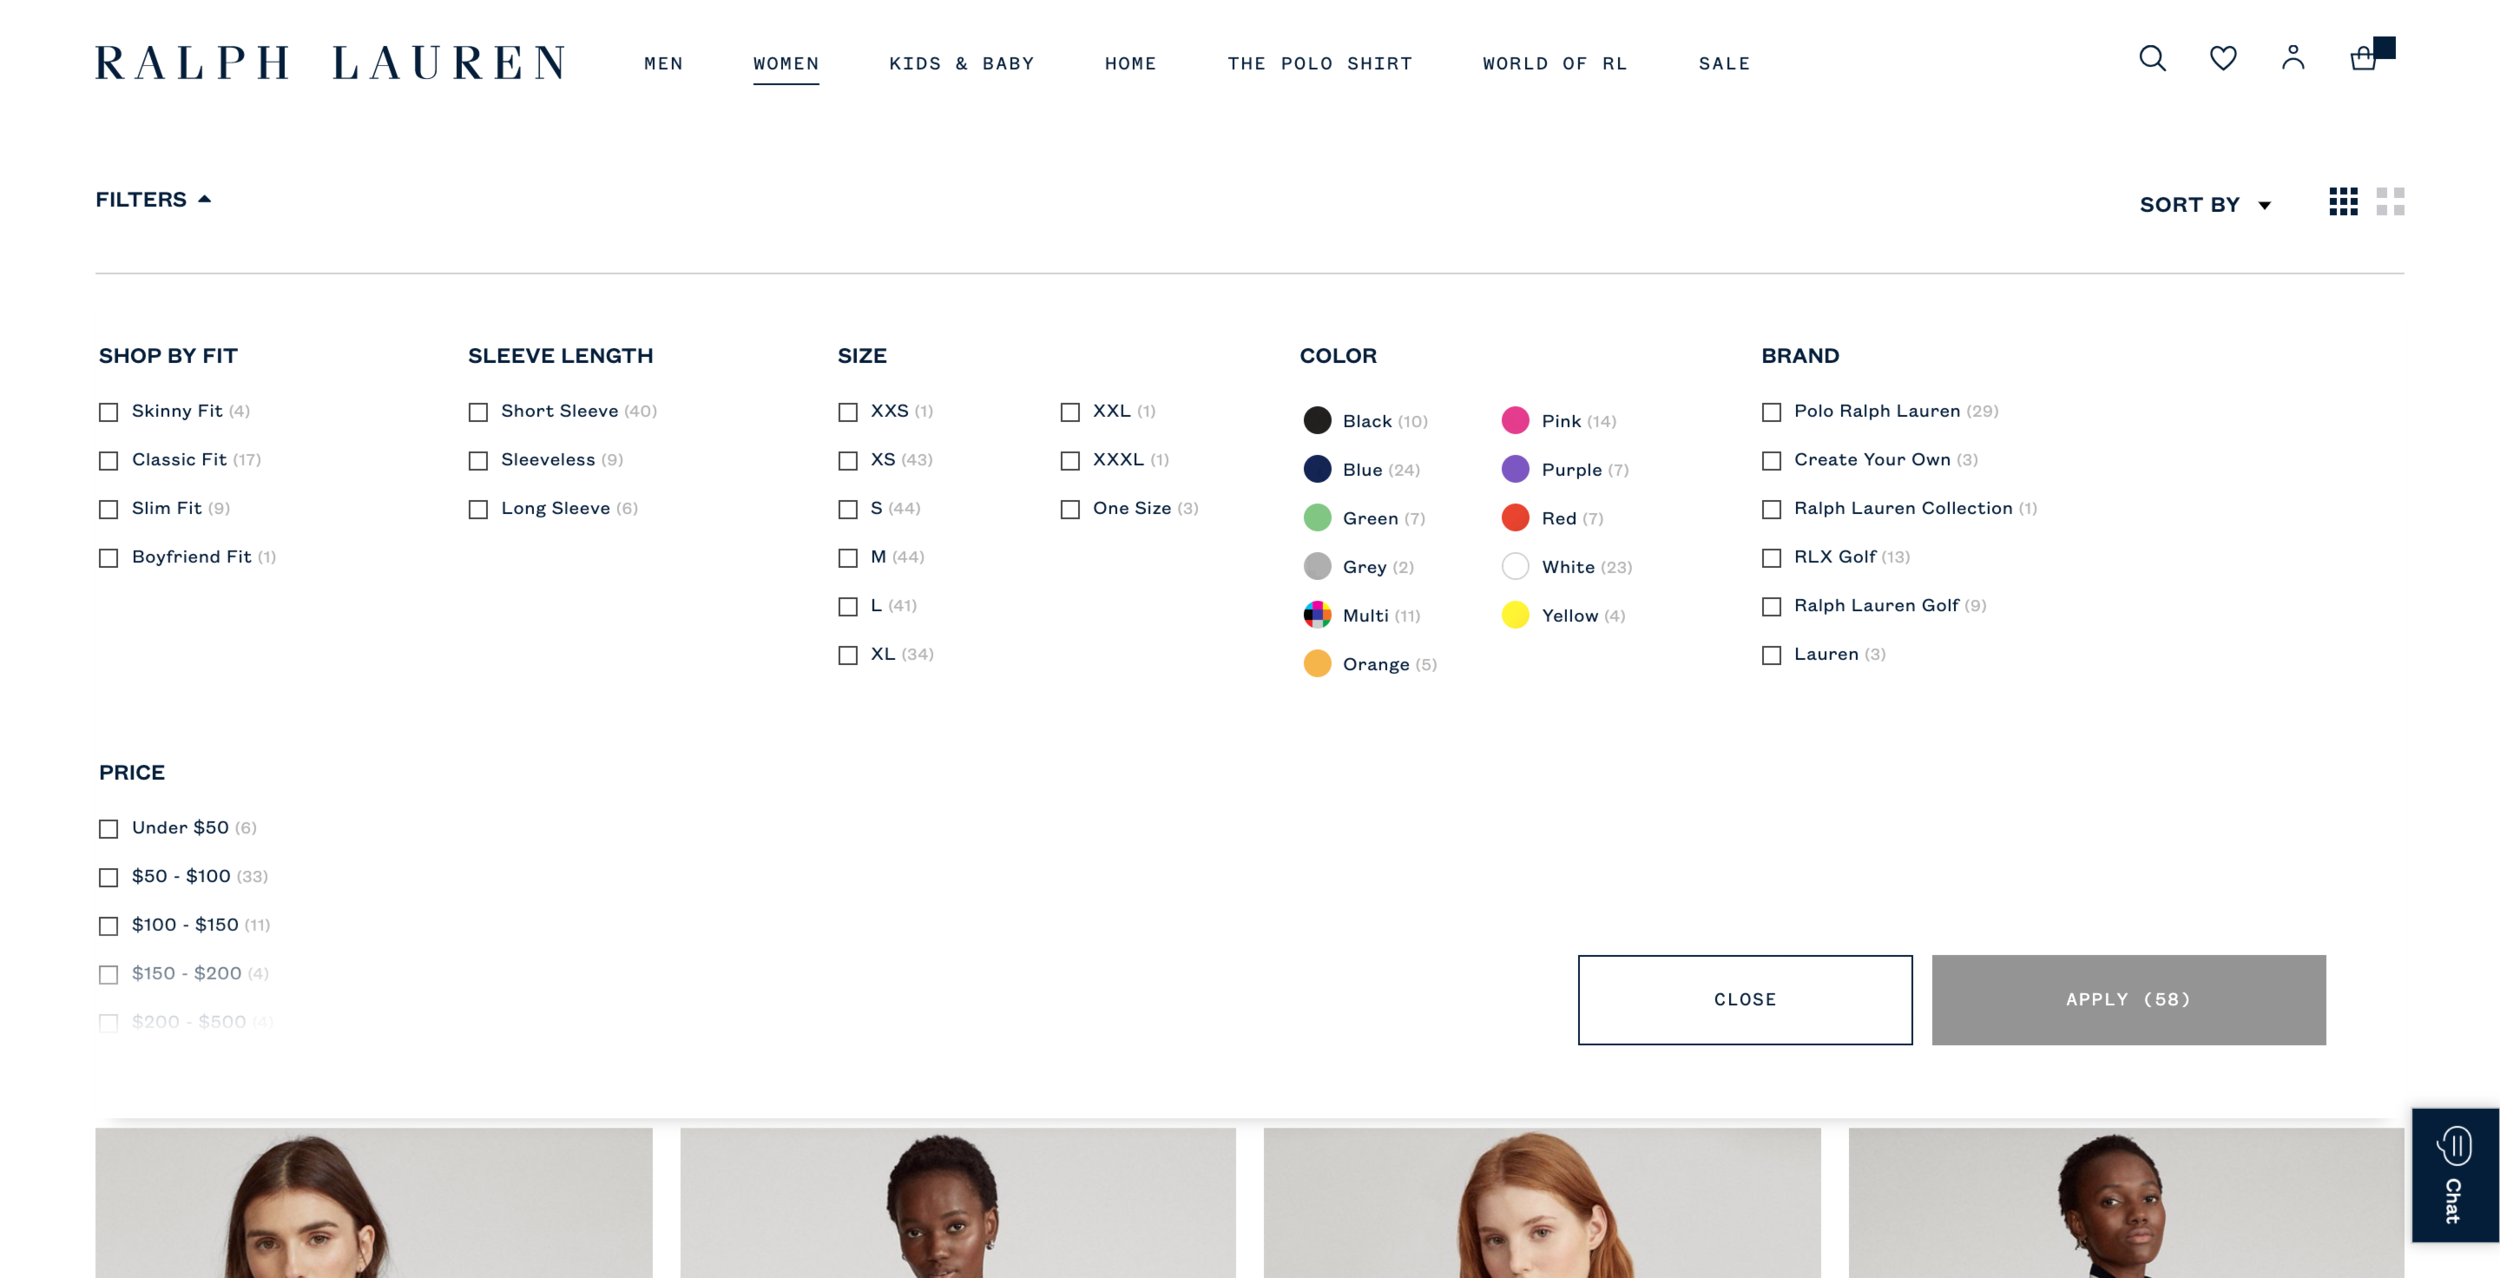The height and width of the screenshot is (1278, 2500).
Task: Check the $100 - $150 price filter
Action: (109, 926)
